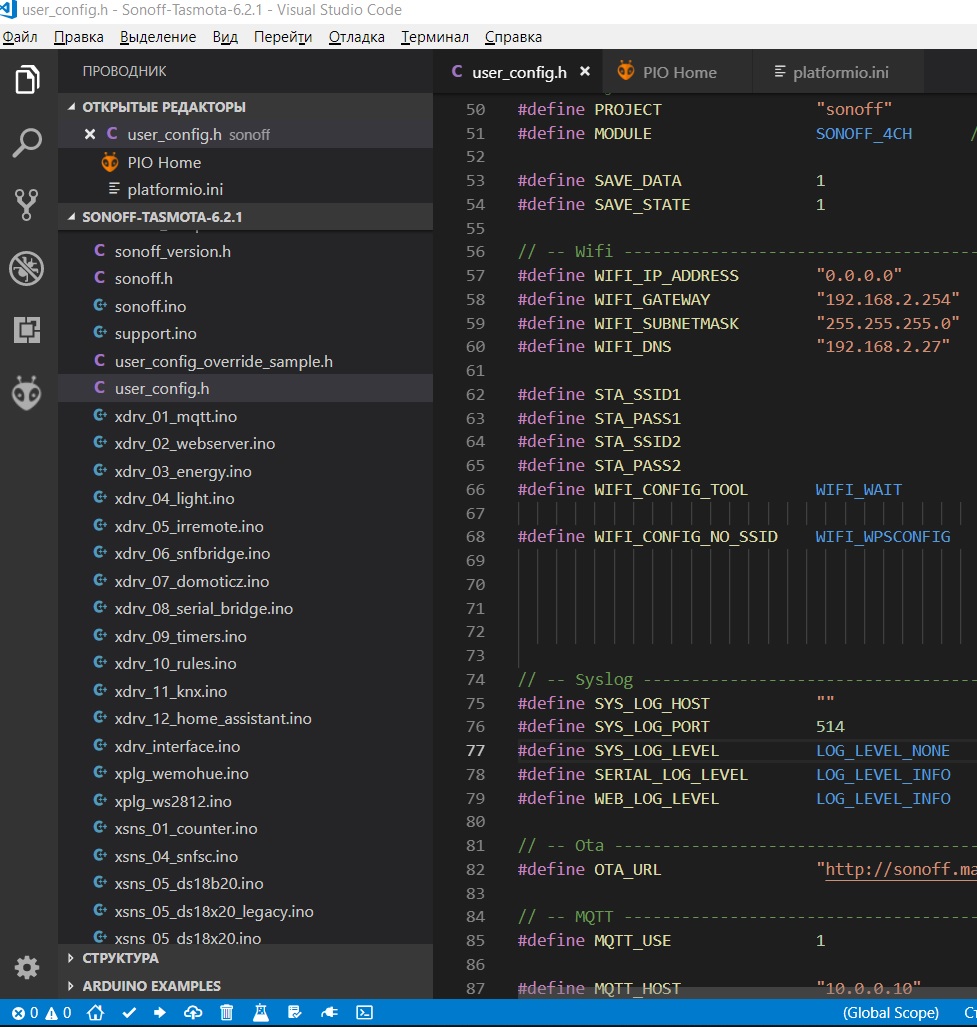Run PlatformIO tests via the flask icon

click(x=261, y=1013)
